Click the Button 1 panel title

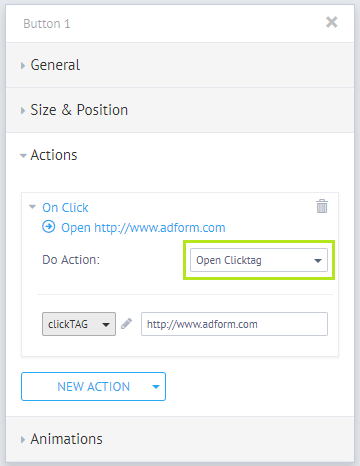(47, 24)
